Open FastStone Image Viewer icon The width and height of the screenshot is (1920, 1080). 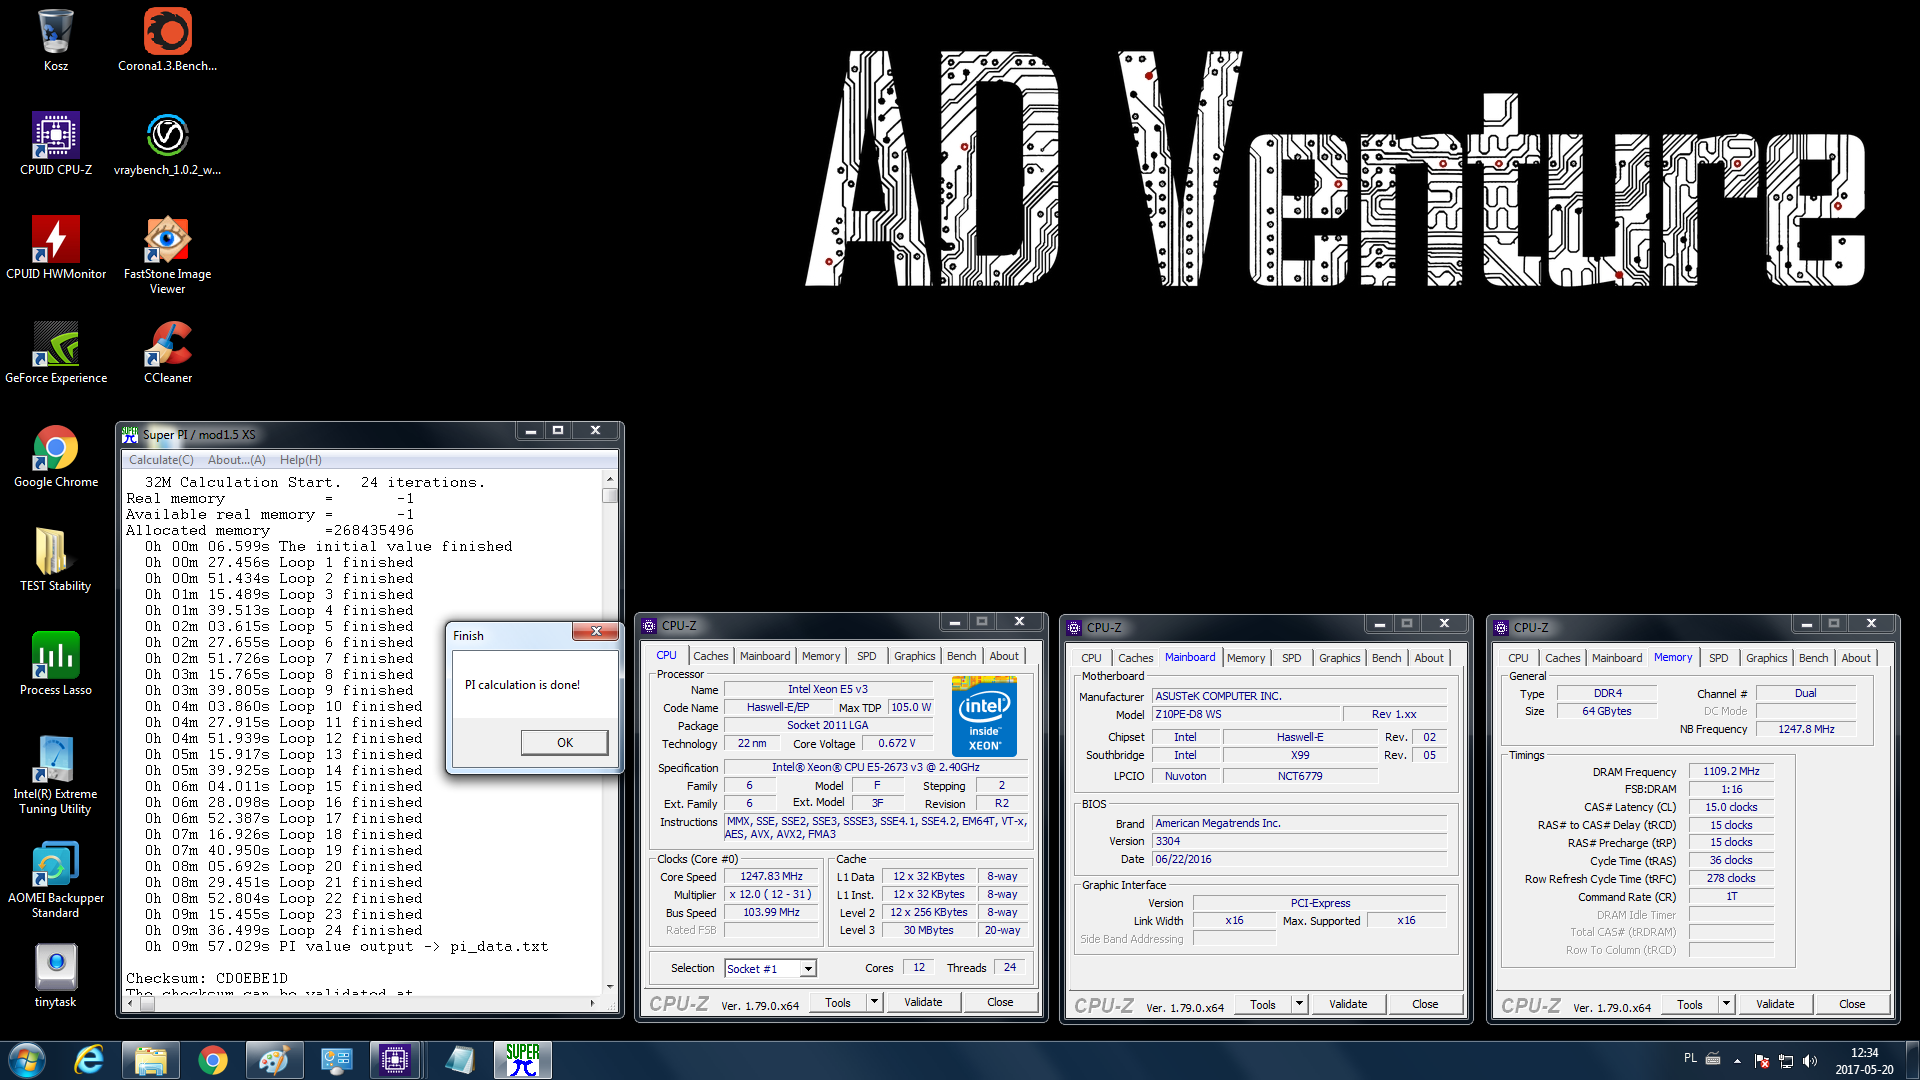click(167, 255)
